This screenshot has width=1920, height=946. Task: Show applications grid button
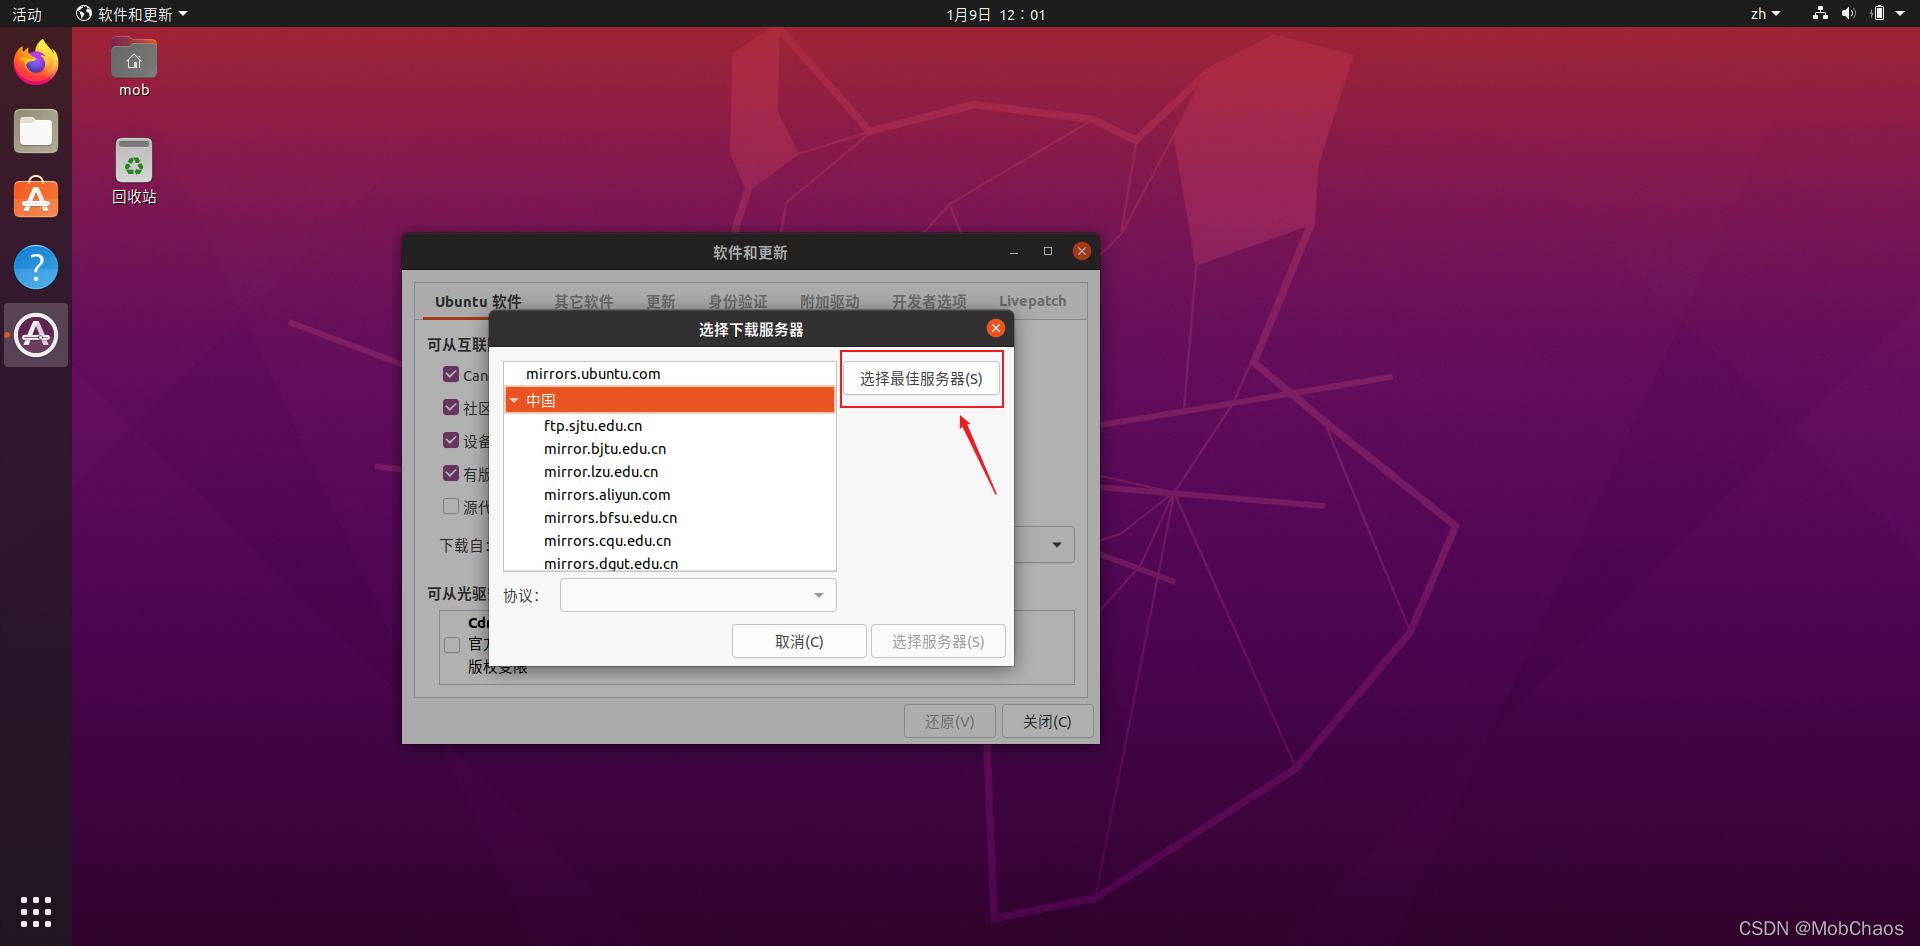[x=36, y=911]
